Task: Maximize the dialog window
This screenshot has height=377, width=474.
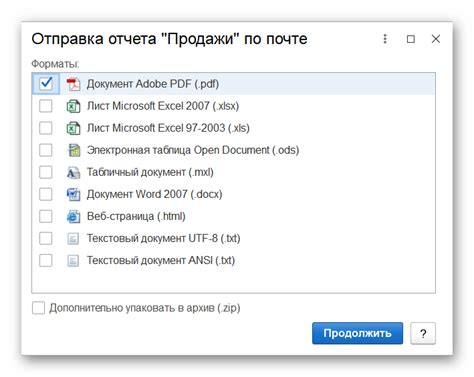Action: (411, 39)
